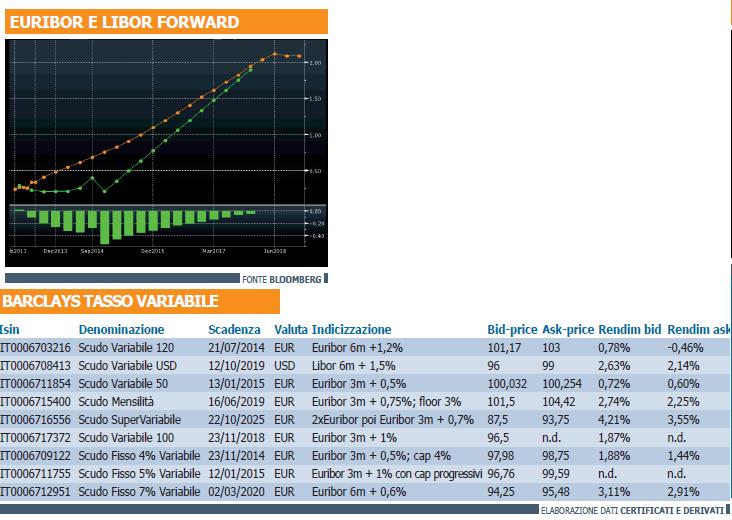Click the Rendim bid column header
Viewport: 732px width, 520px height.
click(630, 330)
